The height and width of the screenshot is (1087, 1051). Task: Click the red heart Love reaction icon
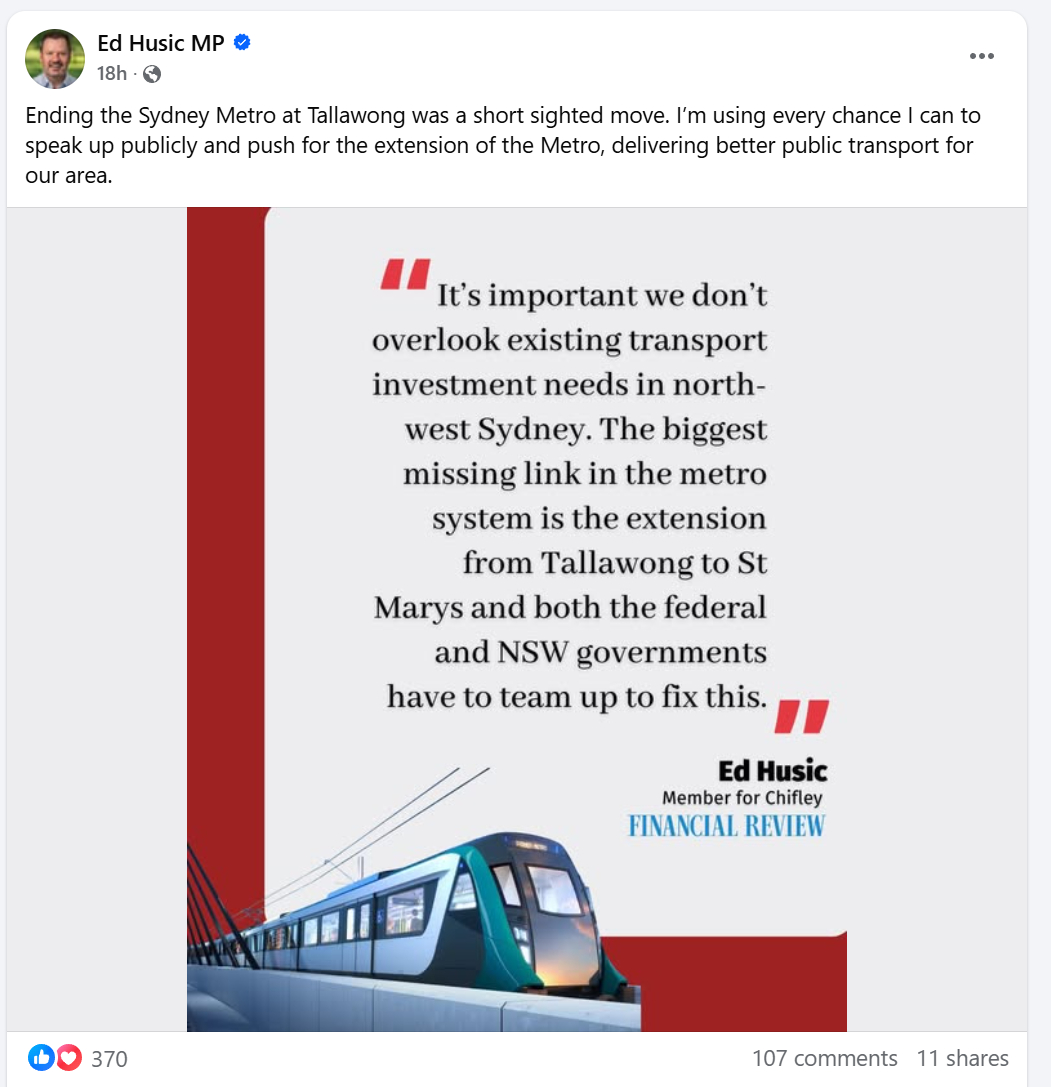[69, 1058]
